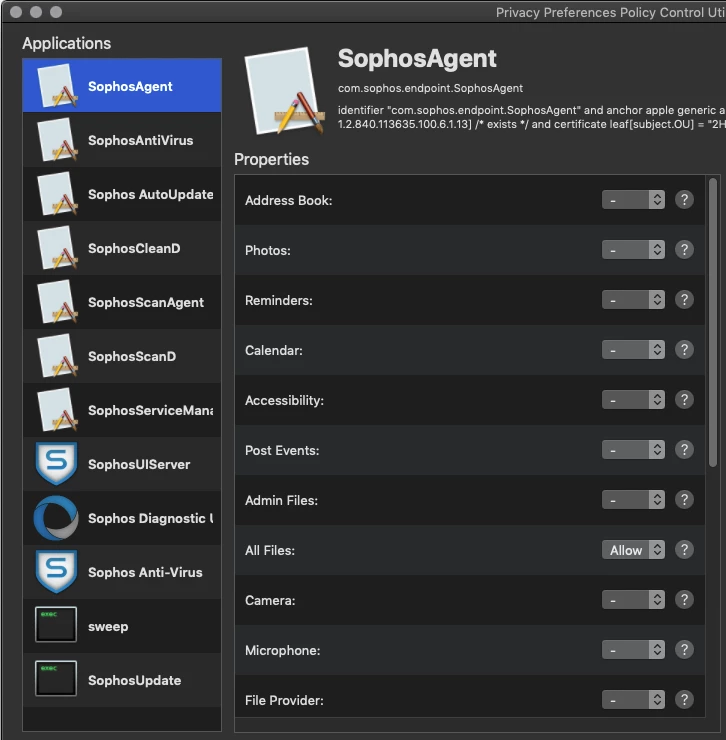The width and height of the screenshot is (726, 740).
Task: Click the window zoom button
Action: tap(56, 12)
